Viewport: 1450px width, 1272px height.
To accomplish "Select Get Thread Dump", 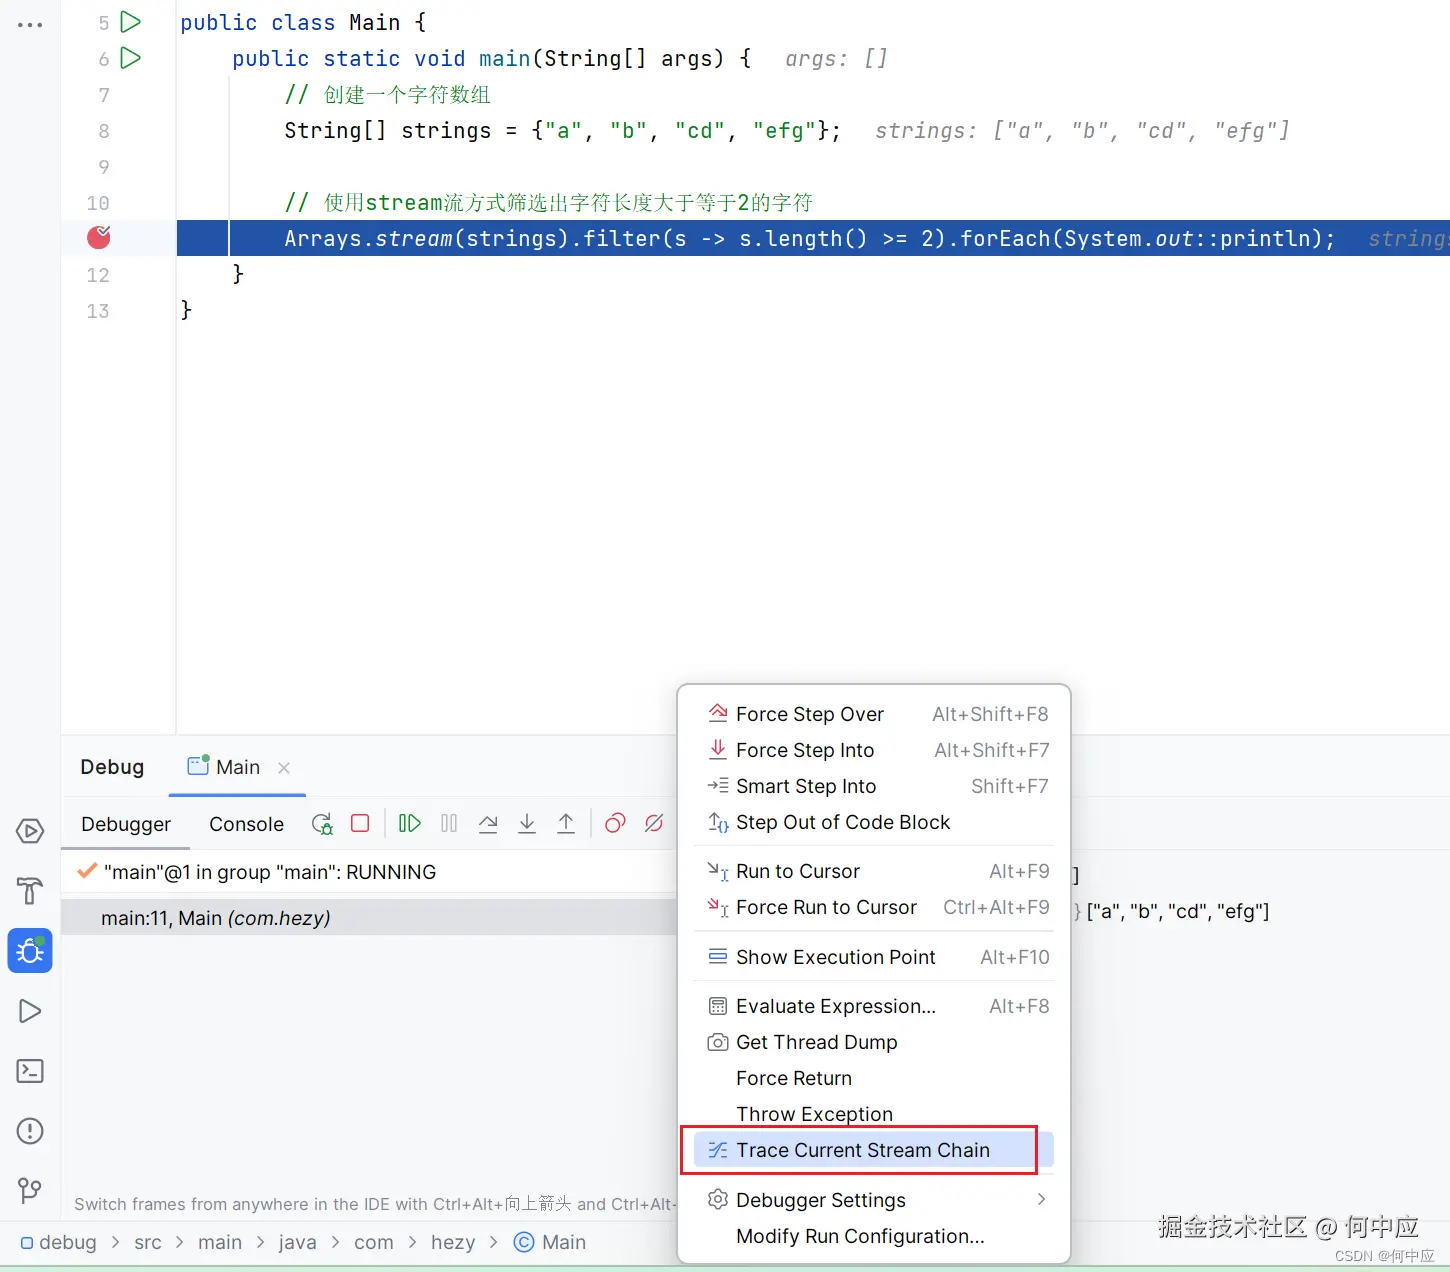I will tap(874, 1042).
